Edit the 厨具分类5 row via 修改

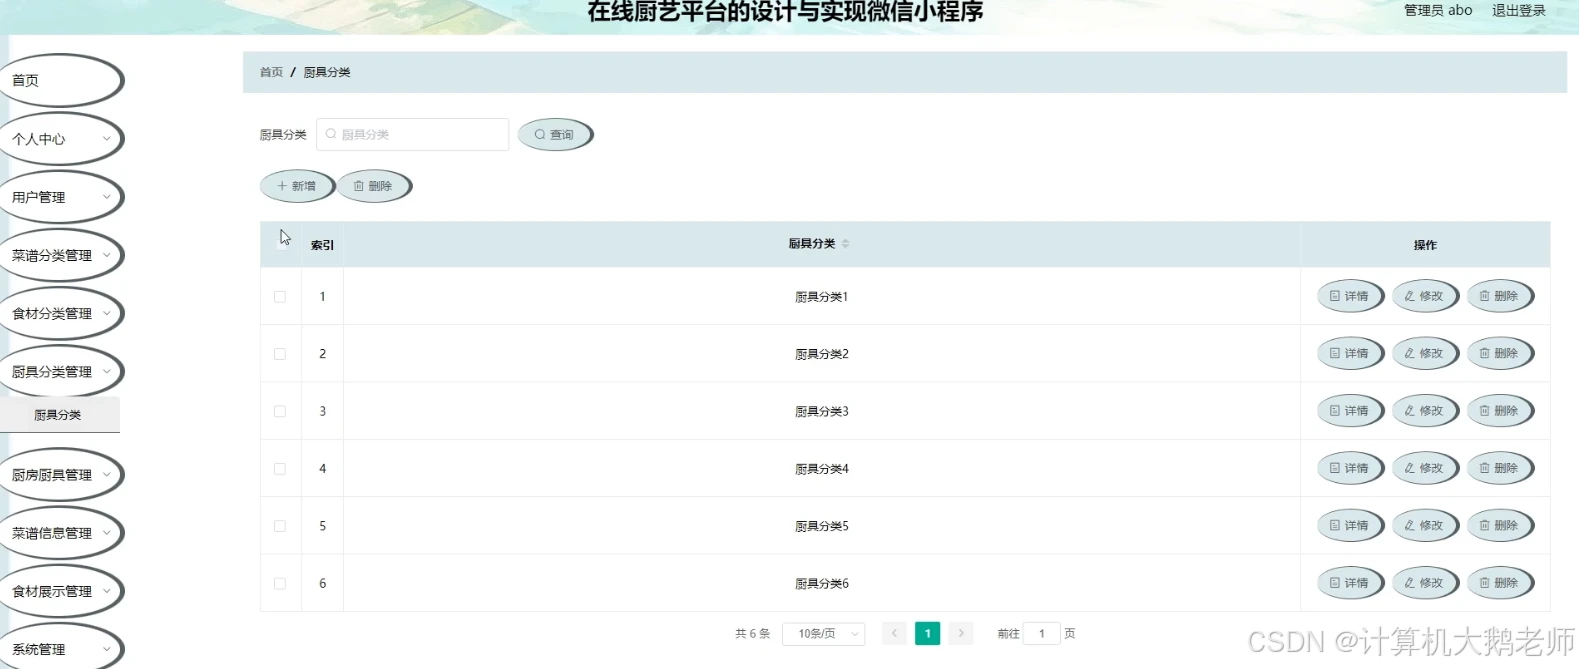[1425, 525]
